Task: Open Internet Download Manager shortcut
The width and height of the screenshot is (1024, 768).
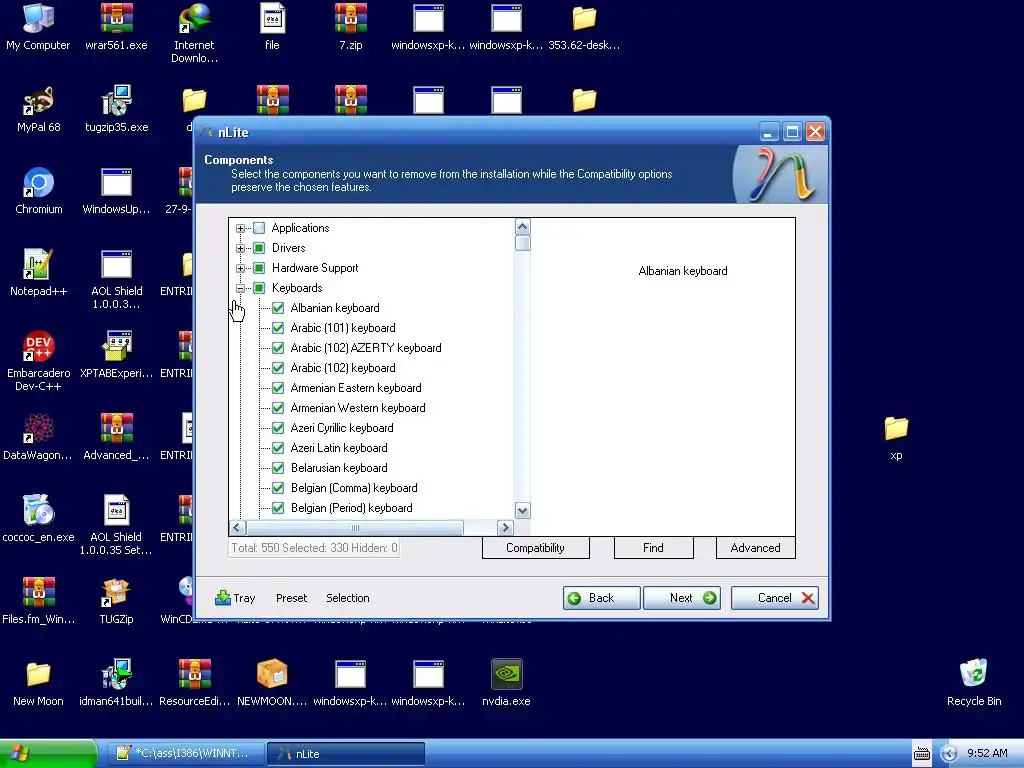Action: point(194,33)
